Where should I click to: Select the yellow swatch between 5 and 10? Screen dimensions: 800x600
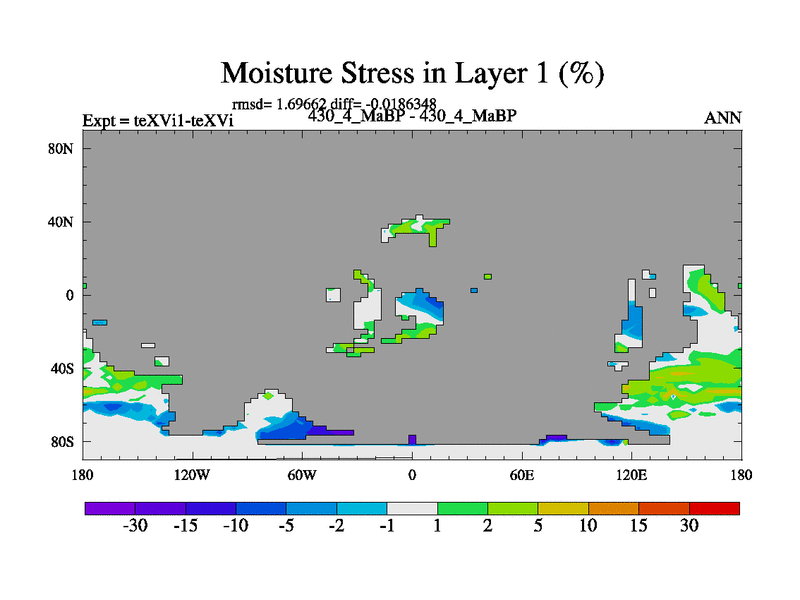(563, 508)
